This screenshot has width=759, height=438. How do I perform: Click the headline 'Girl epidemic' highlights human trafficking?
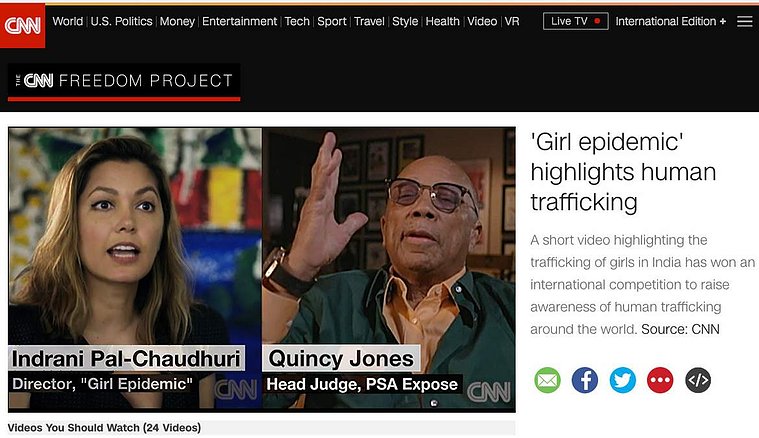click(x=623, y=172)
